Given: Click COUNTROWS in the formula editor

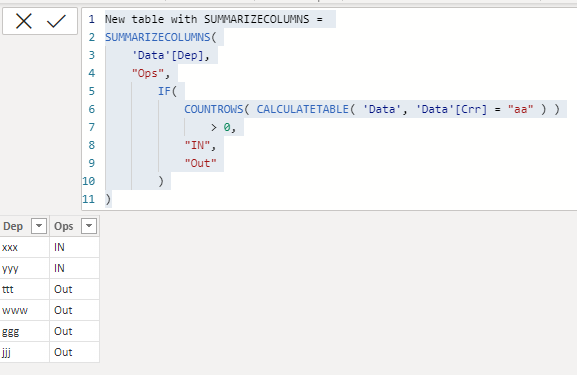Looking at the screenshot, I should (213, 109).
